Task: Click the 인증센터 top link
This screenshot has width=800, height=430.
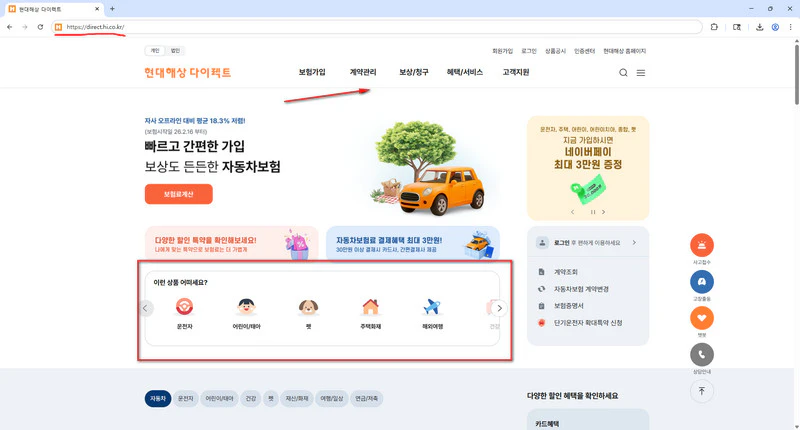Action: [x=585, y=51]
